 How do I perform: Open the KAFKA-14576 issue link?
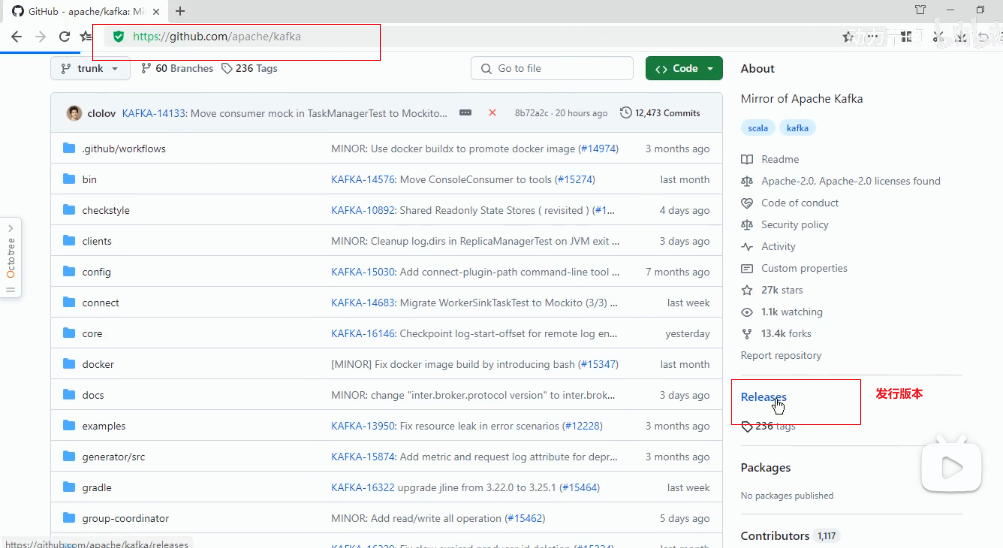point(363,180)
